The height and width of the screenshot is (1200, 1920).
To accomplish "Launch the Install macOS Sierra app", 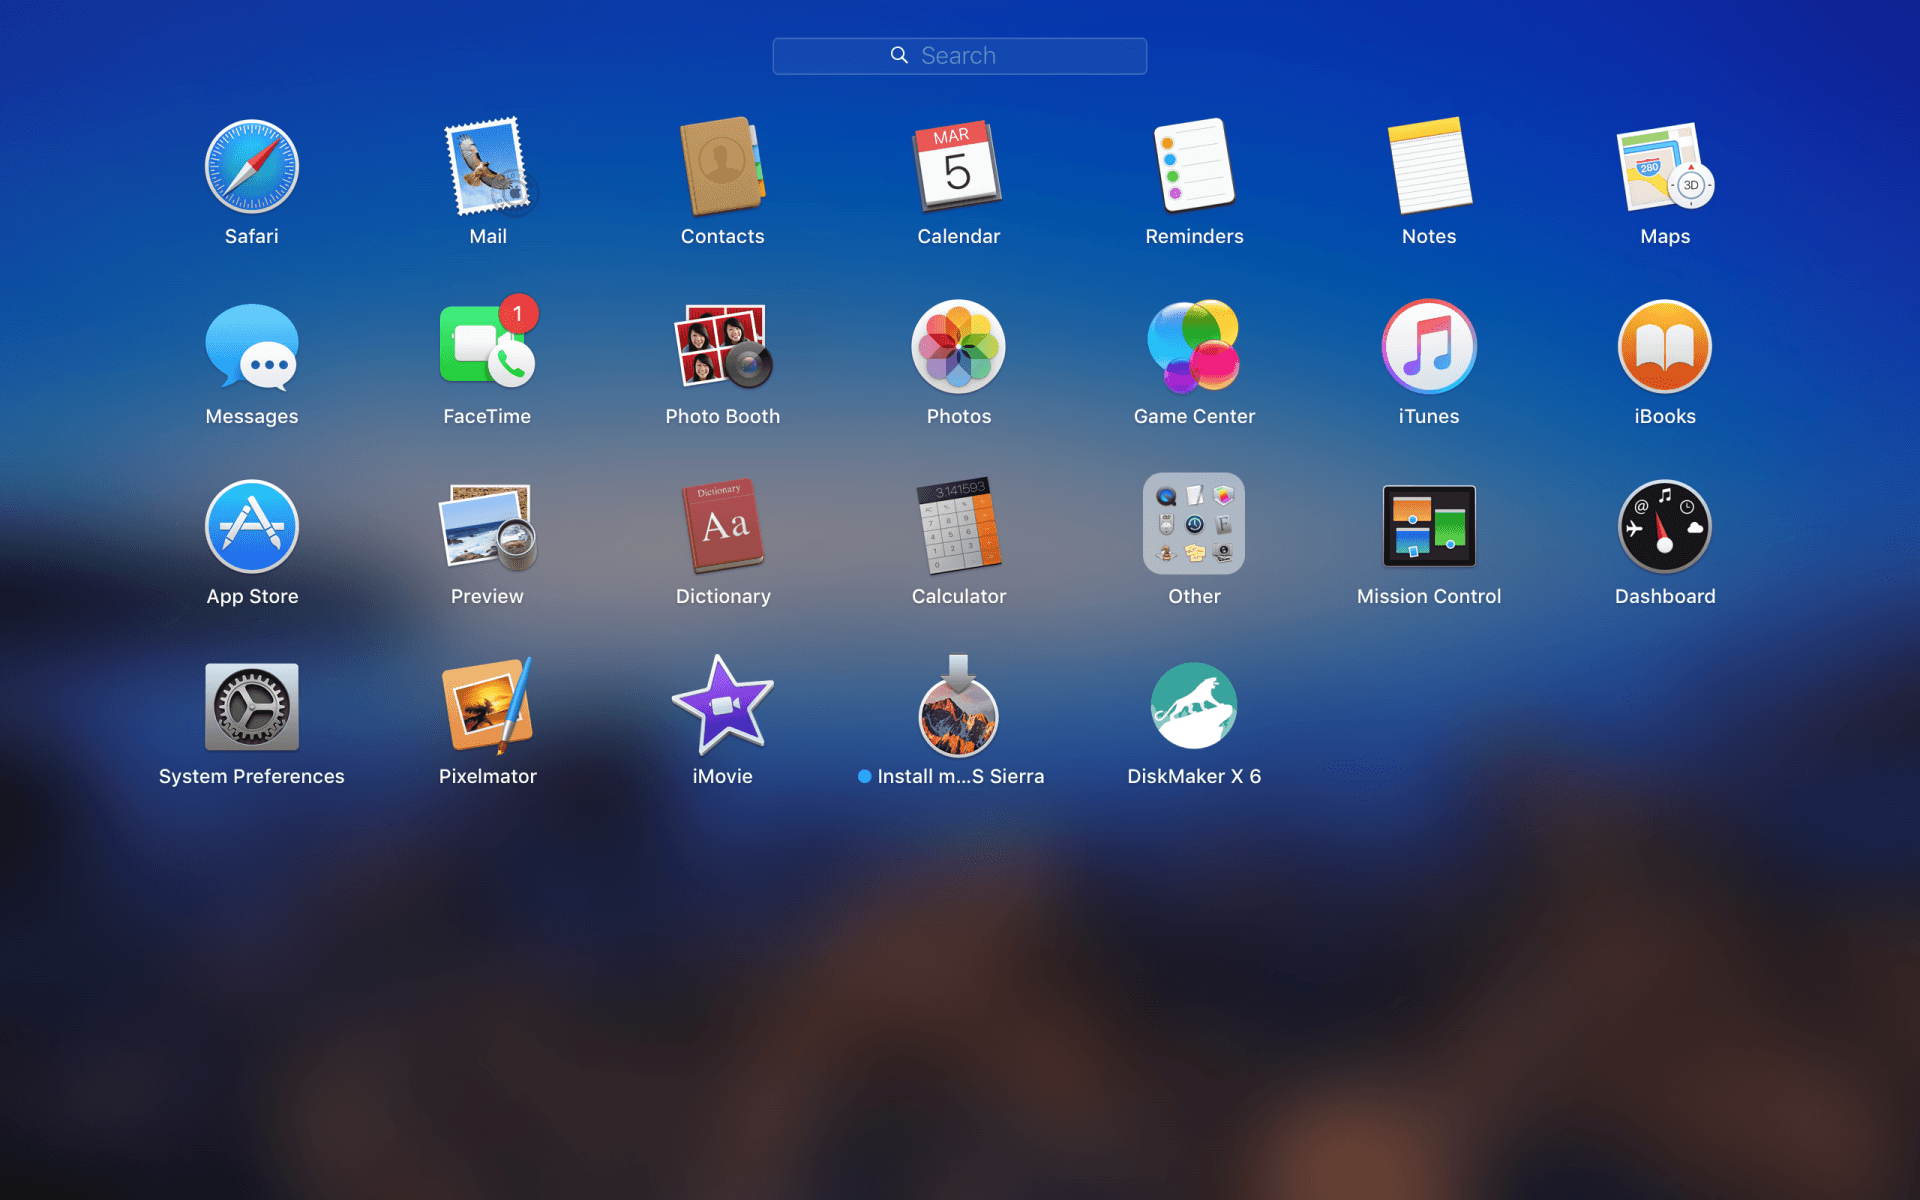I will pyautogui.click(x=958, y=707).
